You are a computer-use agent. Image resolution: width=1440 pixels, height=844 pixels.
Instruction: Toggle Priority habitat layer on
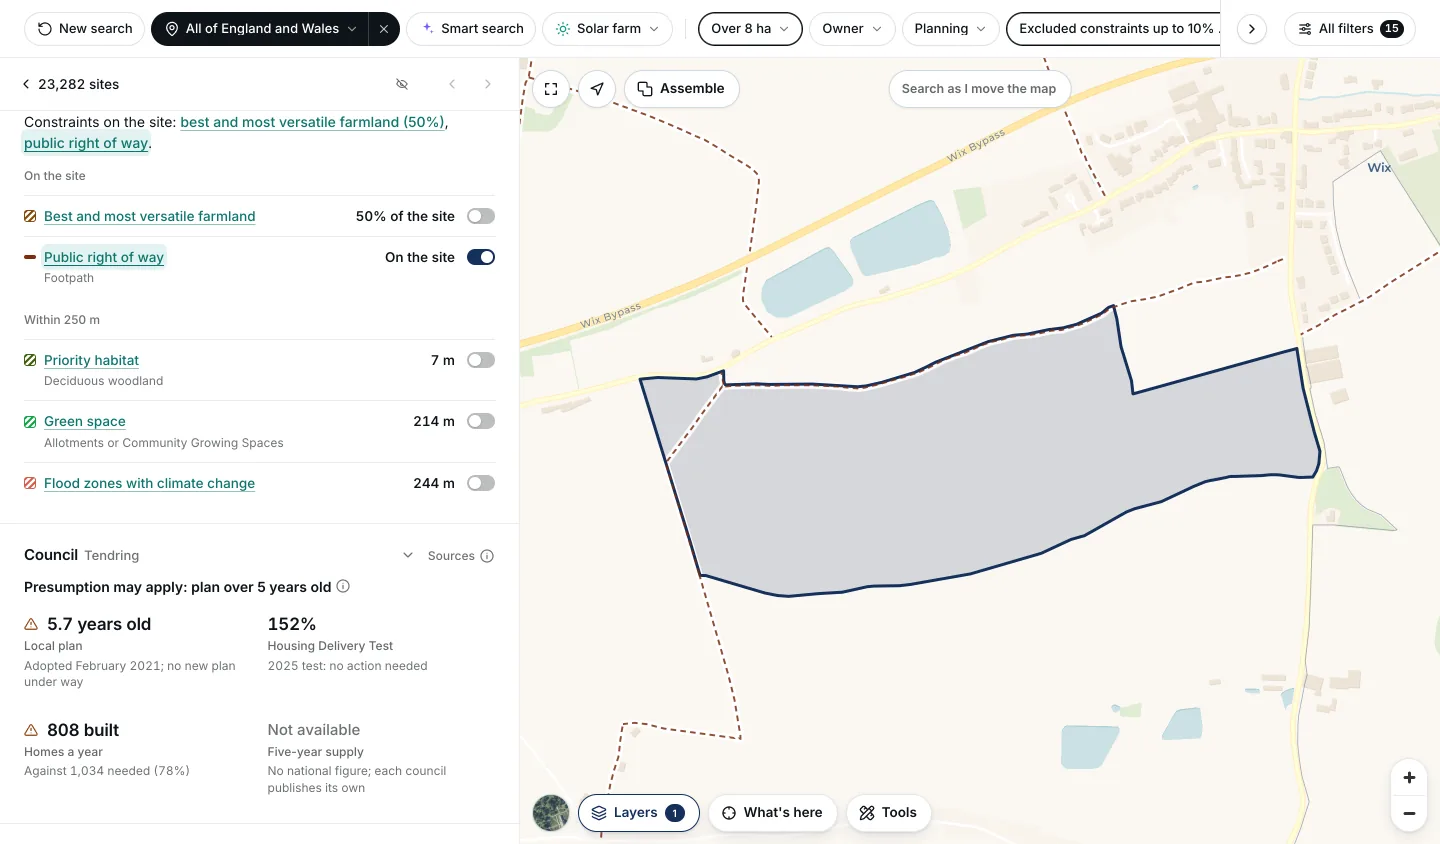(481, 360)
